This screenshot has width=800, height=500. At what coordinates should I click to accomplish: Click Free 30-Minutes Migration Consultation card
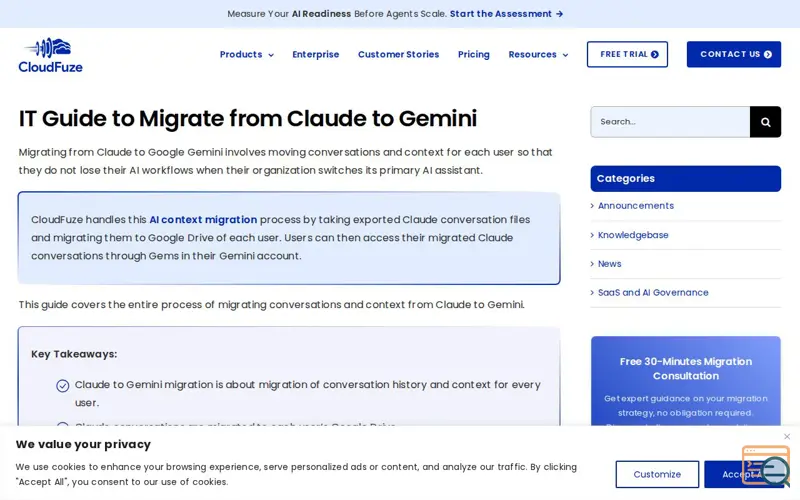pyautogui.click(x=686, y=381)
